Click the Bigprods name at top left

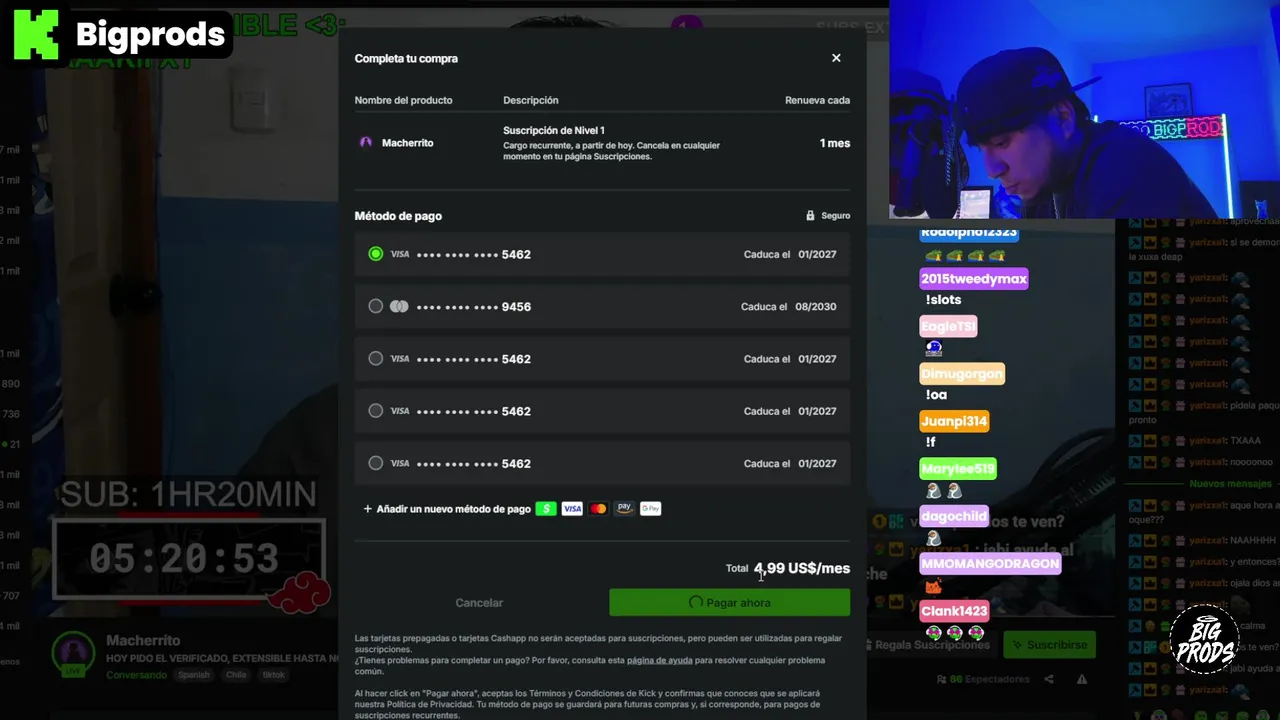(x=150, y=36)
